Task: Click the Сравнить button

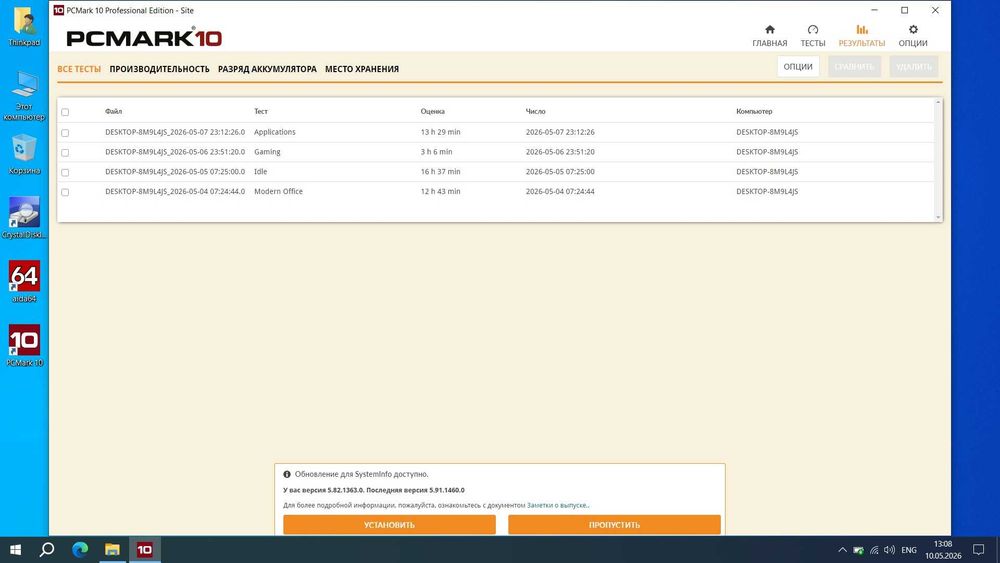Action: click(x=854, y=66)
